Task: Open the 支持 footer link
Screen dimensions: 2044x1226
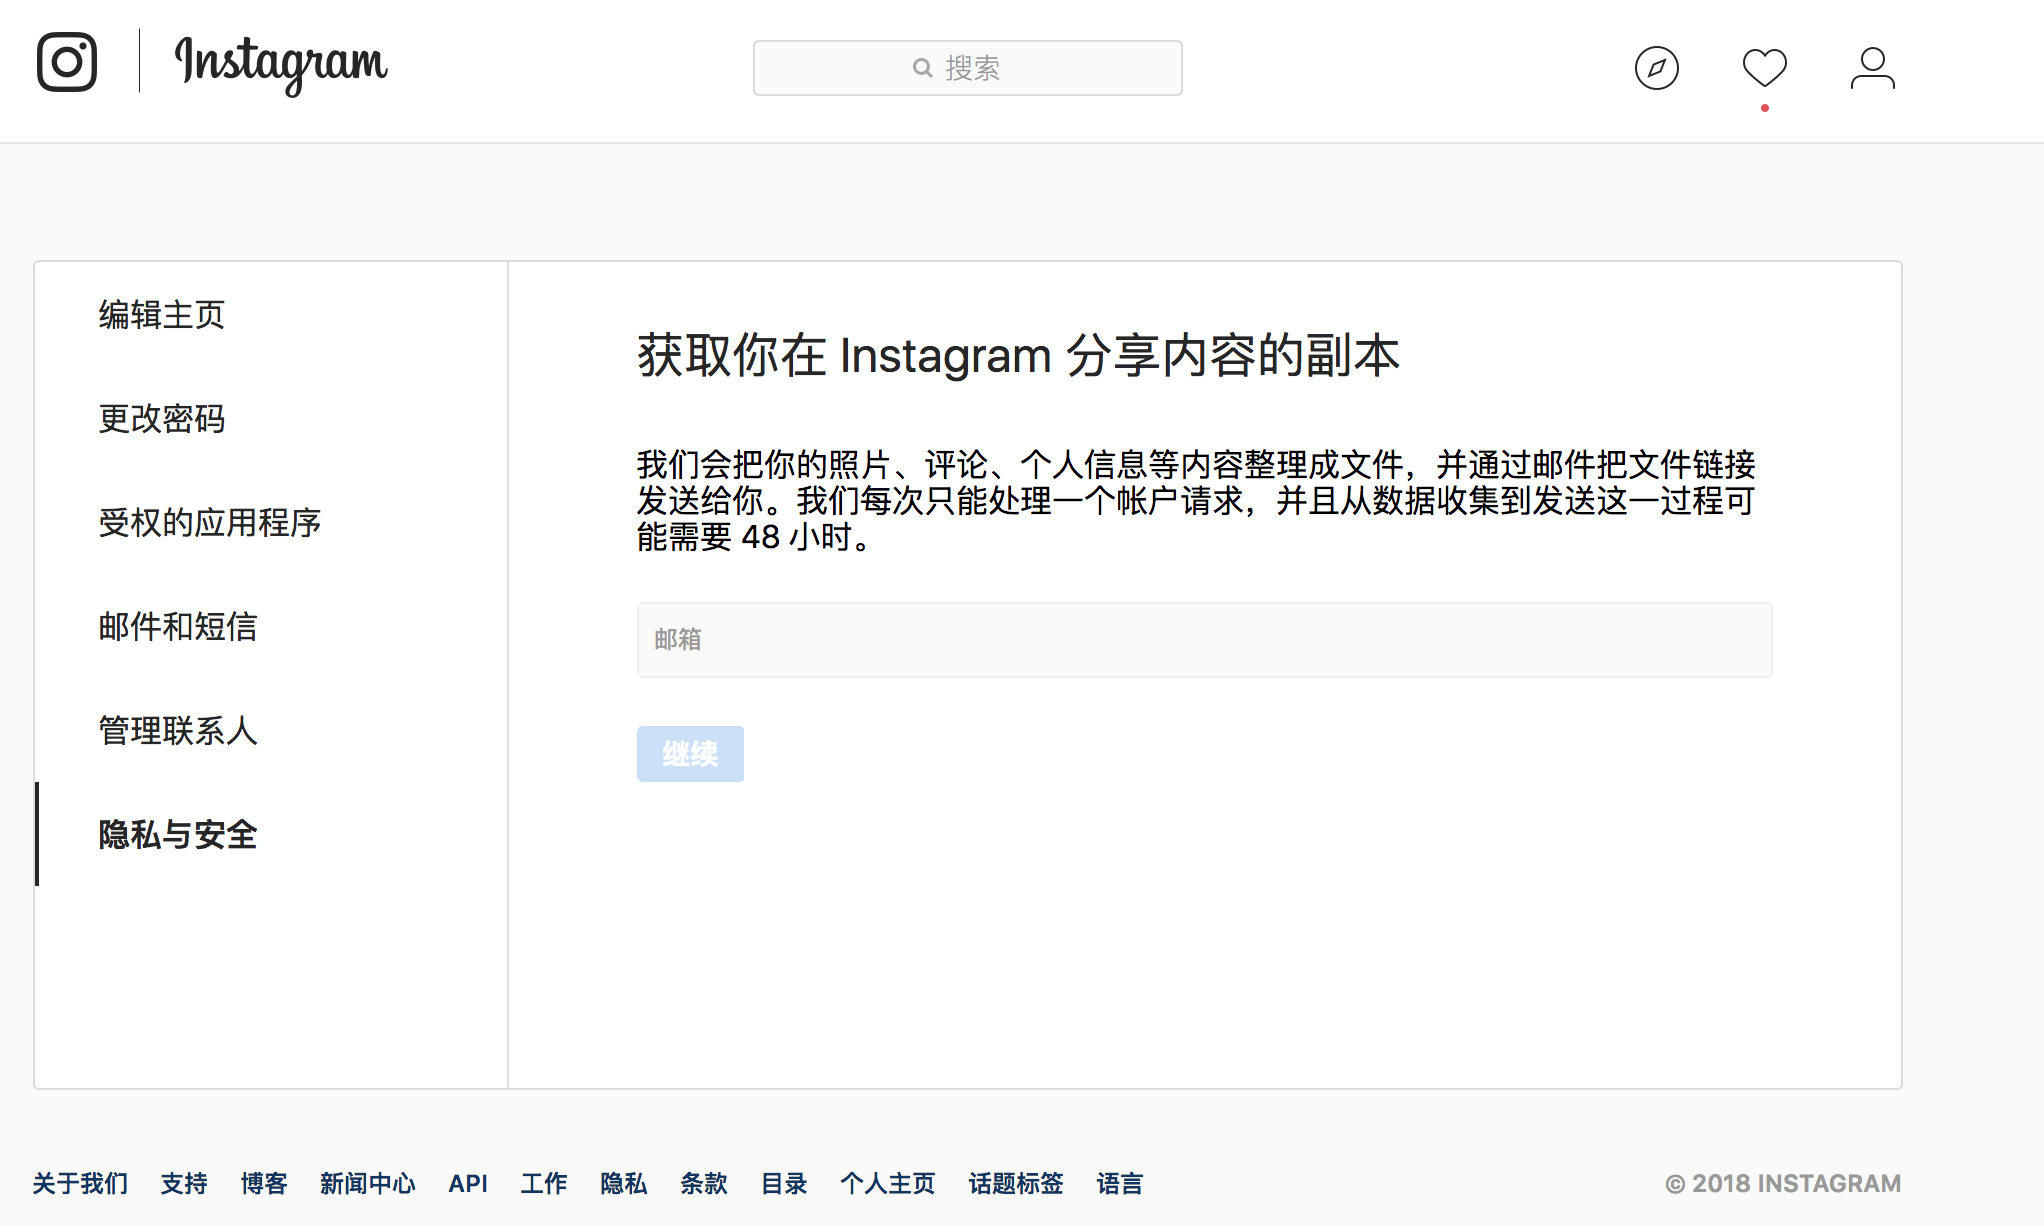Action: pyautogui.click(x=184, y=1184)
